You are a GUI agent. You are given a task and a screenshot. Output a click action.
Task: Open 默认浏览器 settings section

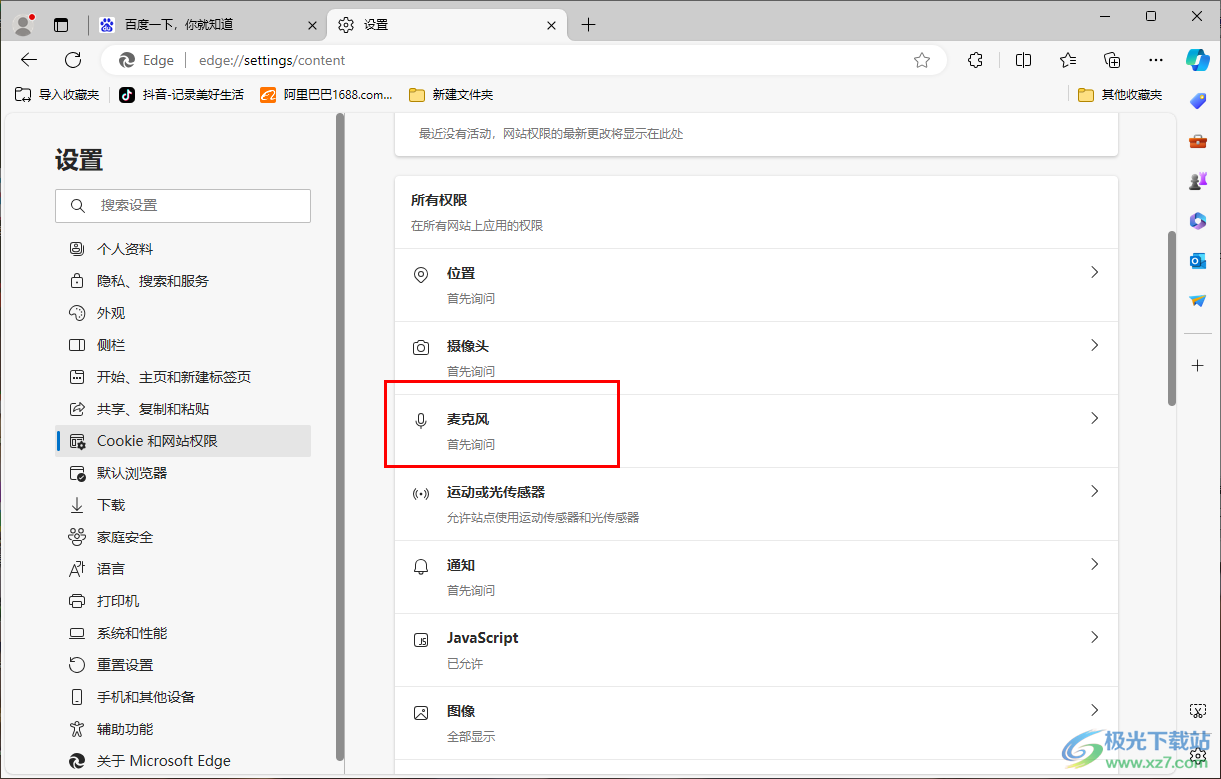pyautogui.click(x=183, y=473)
